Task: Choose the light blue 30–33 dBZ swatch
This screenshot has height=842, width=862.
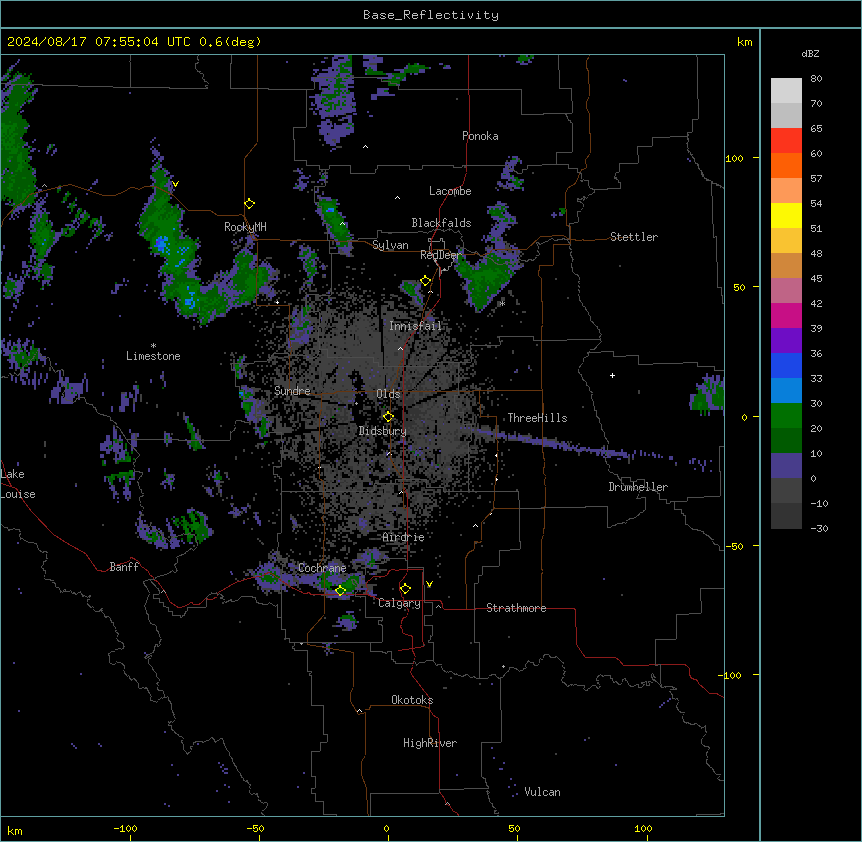Action: [x=786, y=391]
